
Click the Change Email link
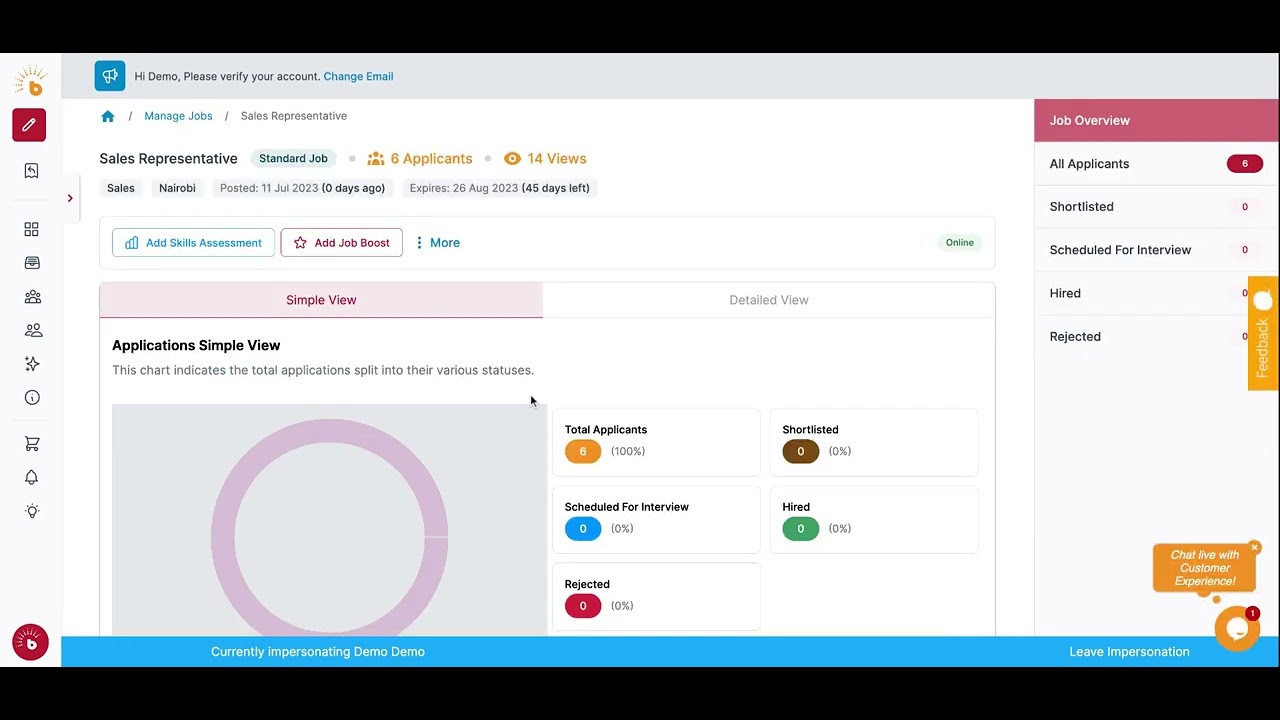(358, 76)
